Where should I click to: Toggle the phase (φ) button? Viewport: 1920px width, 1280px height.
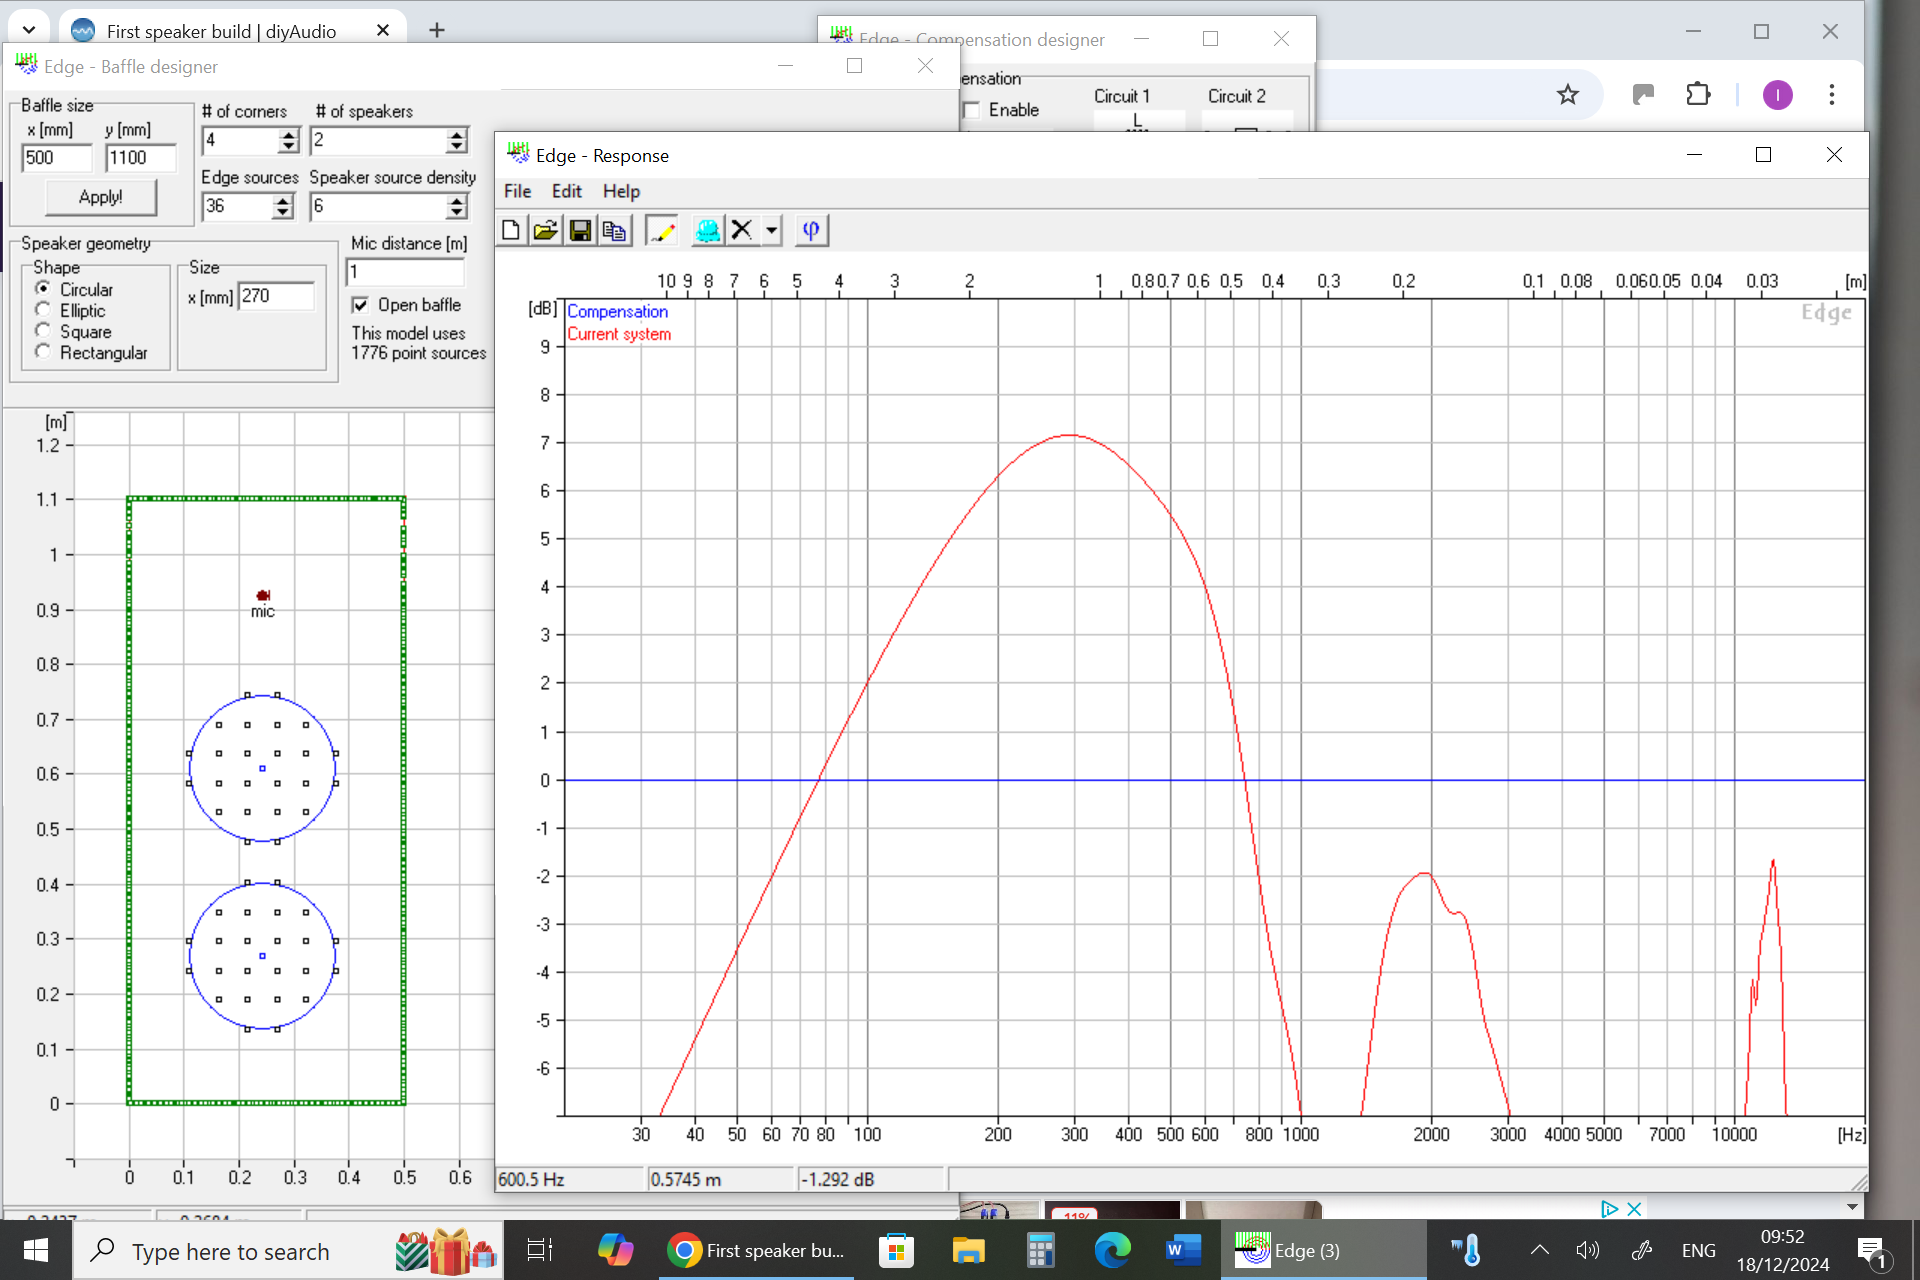tap(811, 231)
